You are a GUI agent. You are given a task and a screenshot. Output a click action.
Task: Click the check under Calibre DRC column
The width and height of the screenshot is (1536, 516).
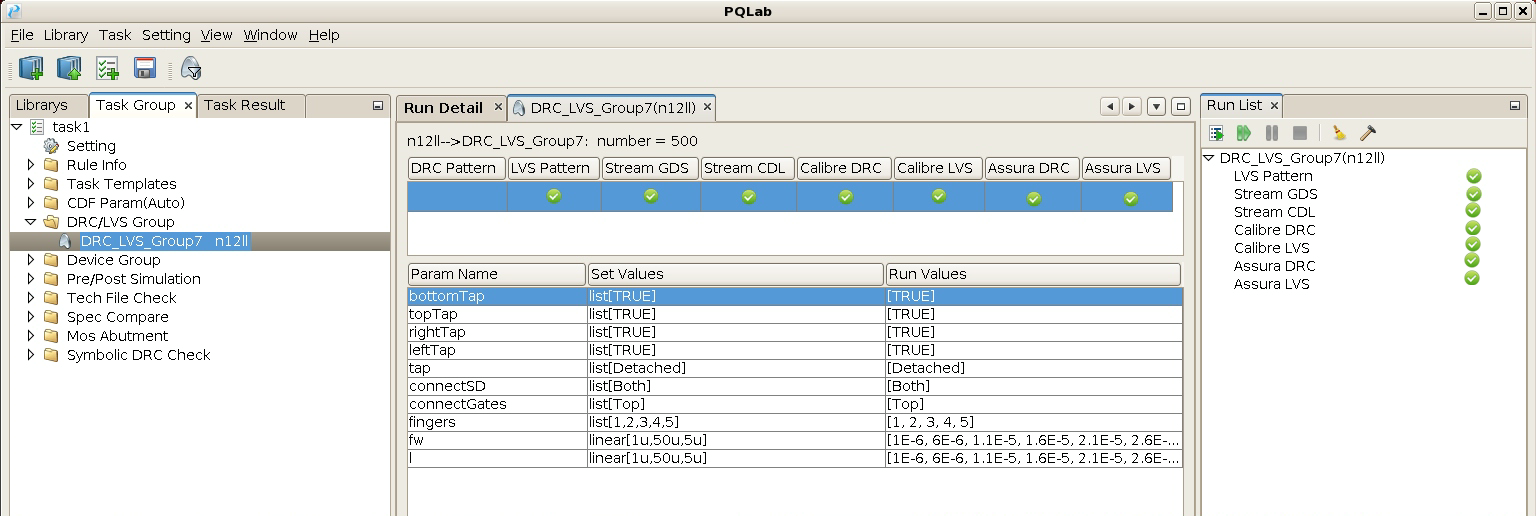pyautogui.click(x=845, y=197)
